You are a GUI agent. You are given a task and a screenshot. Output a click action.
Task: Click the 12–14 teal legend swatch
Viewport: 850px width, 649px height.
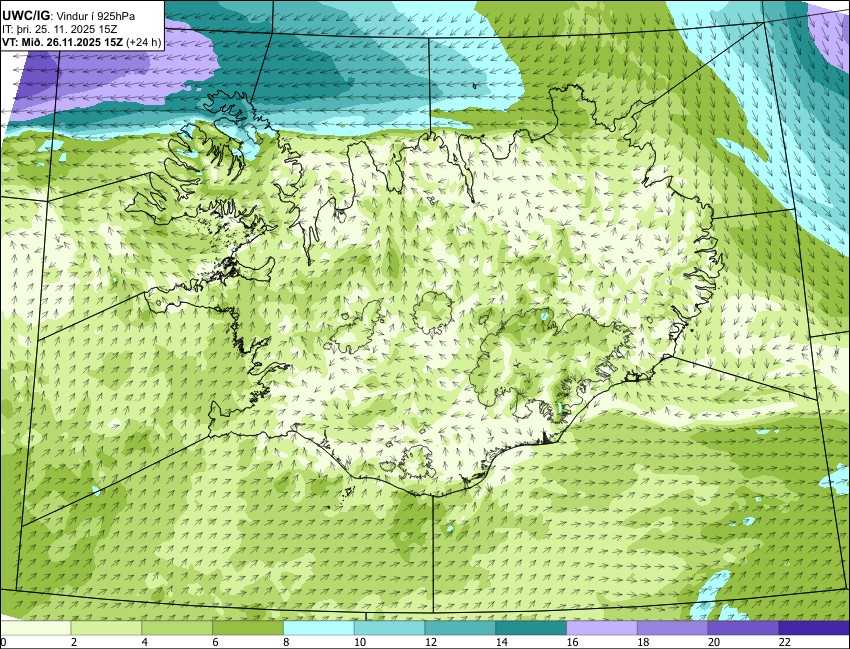point(460,628)
